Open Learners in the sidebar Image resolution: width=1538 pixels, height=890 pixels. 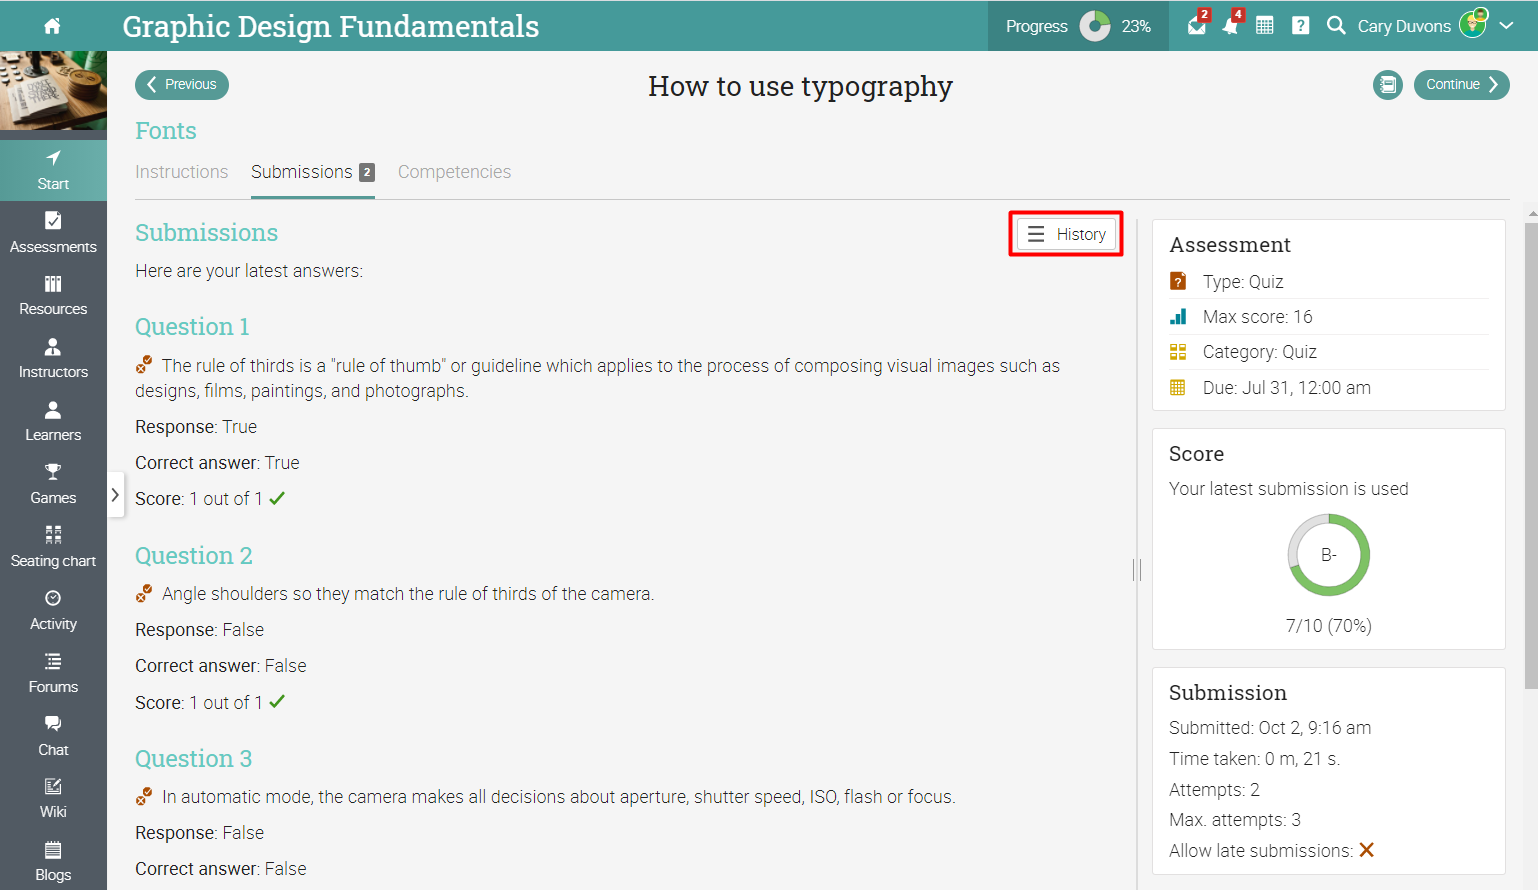point(53,422)
